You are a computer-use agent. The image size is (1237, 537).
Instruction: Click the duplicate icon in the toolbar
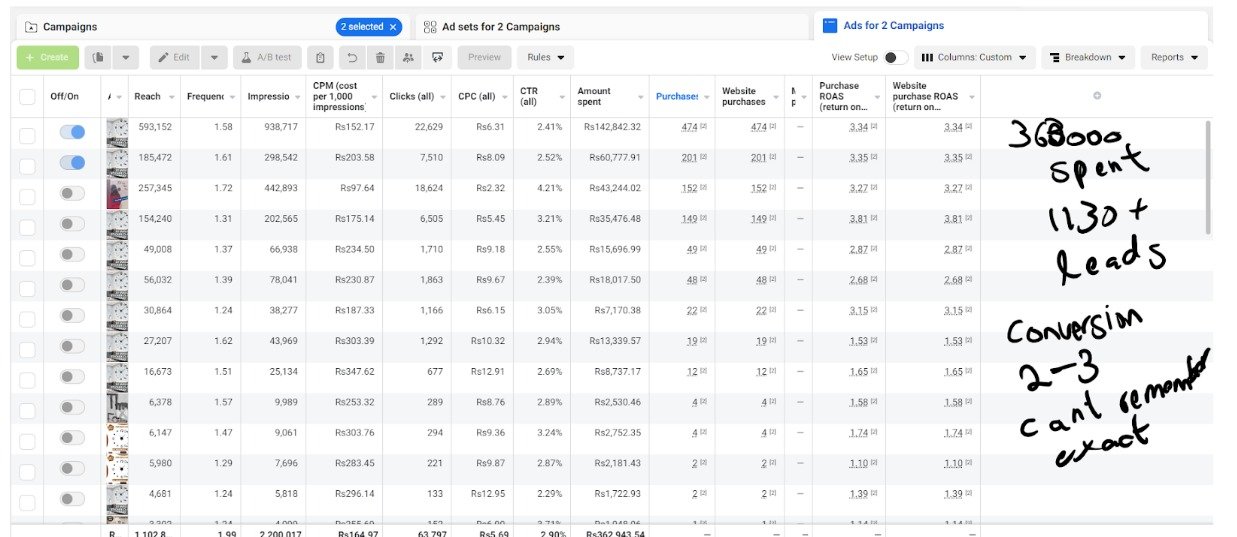(x=98, y=58)
